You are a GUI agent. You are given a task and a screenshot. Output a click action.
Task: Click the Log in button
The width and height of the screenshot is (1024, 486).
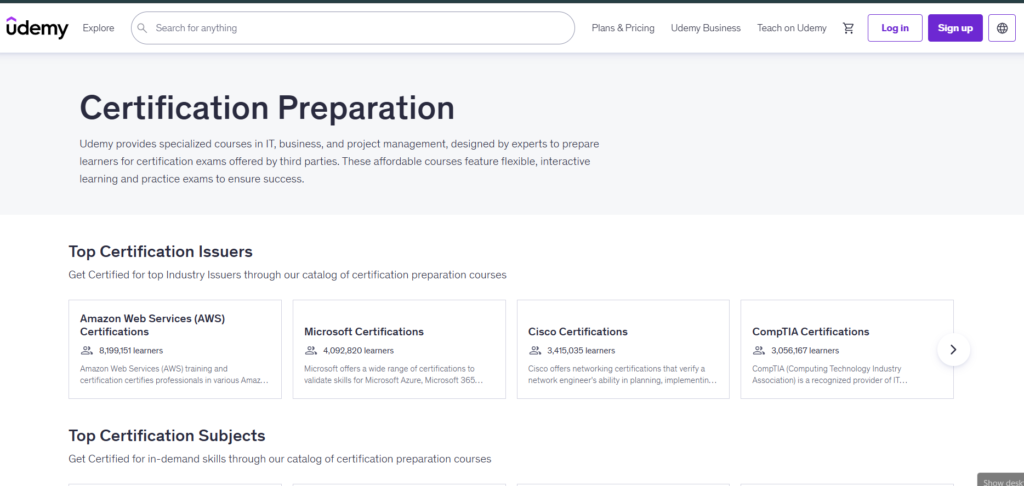895,28
